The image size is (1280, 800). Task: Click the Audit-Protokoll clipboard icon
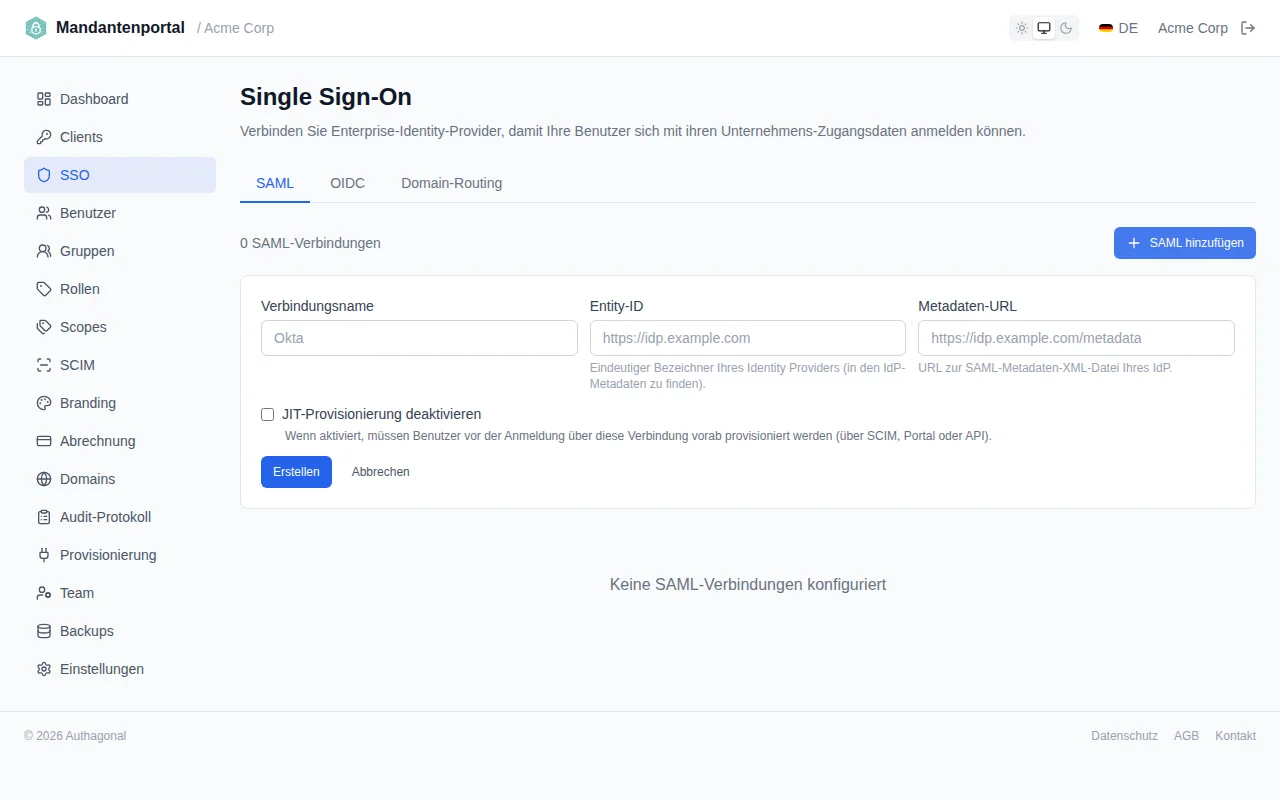(44, 517)
